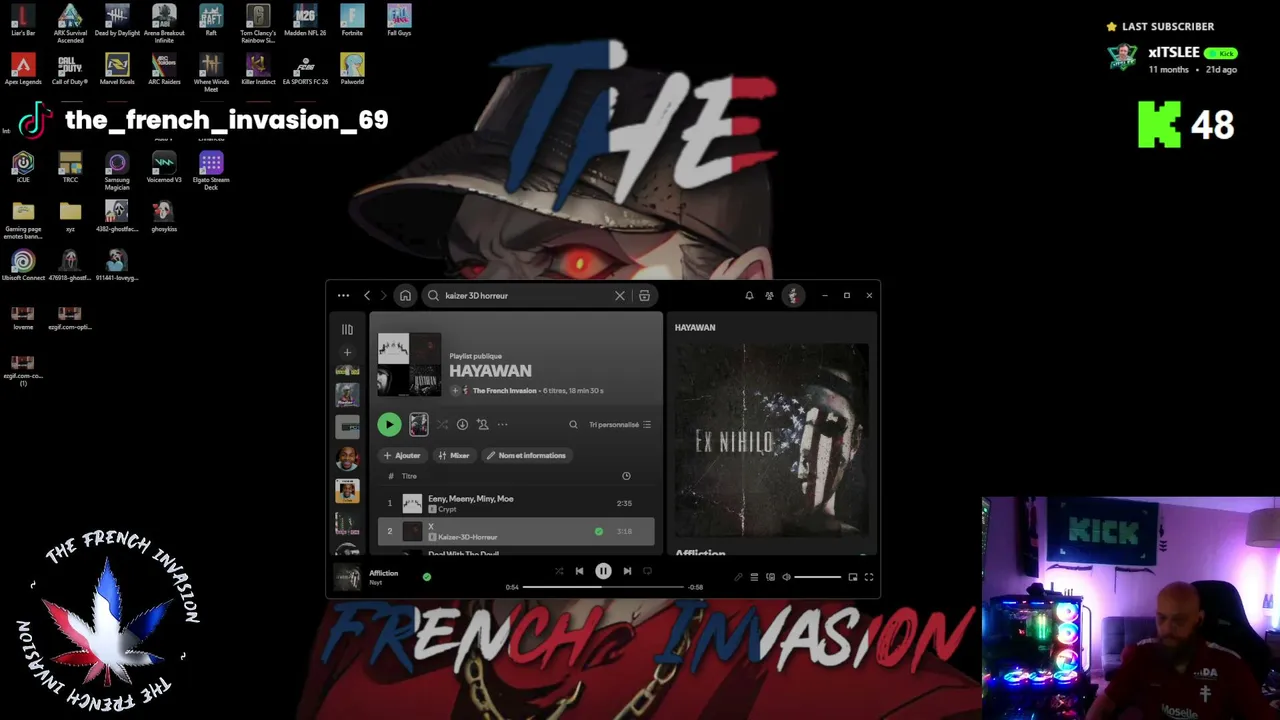The width and height of the screenshot is (1280, 720).
Task: Toggle shuffle for the HAYAWAN playlist
Action: click(x=442, y=425)
